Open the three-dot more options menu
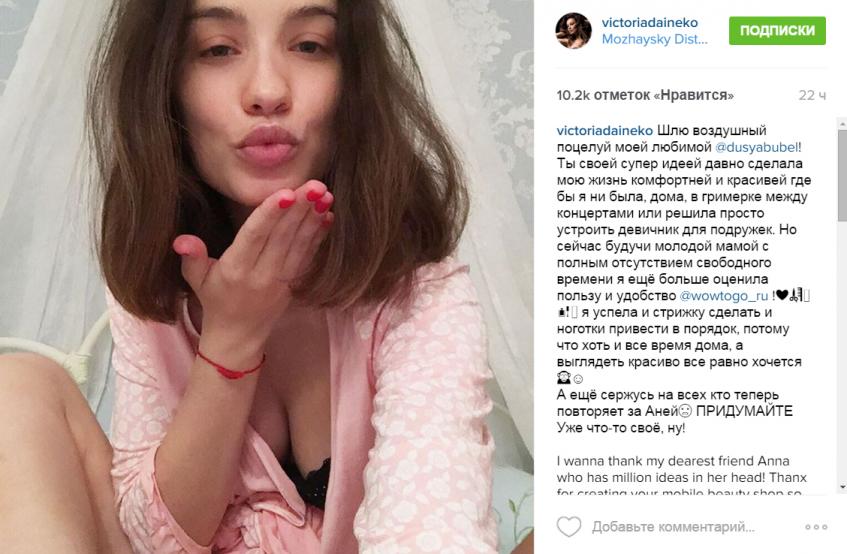Viewport: 847px width, 554px height. [x=816, y=527]
